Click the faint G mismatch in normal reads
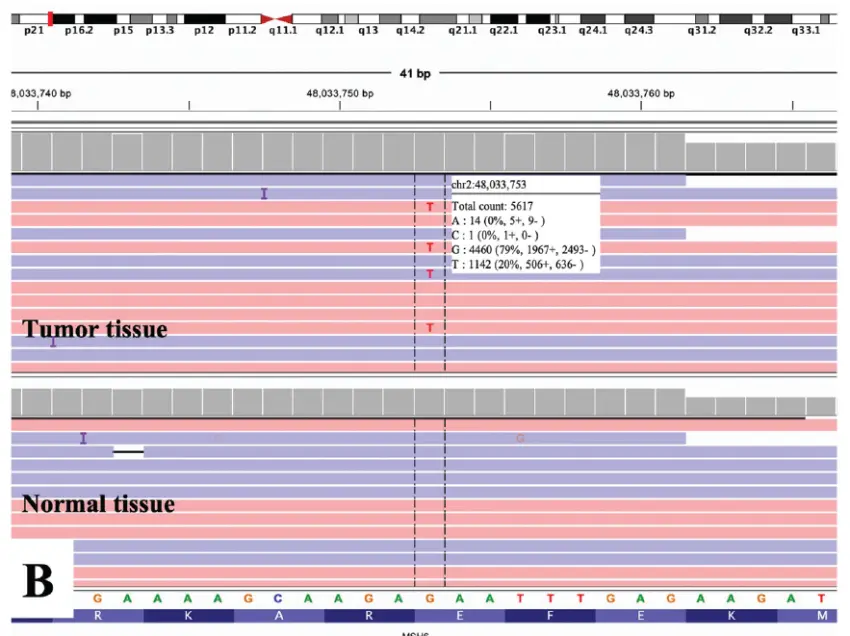Image resolution: width=850 pixels, height=636 pixels. pyautogui.click(x=520, y=438)
